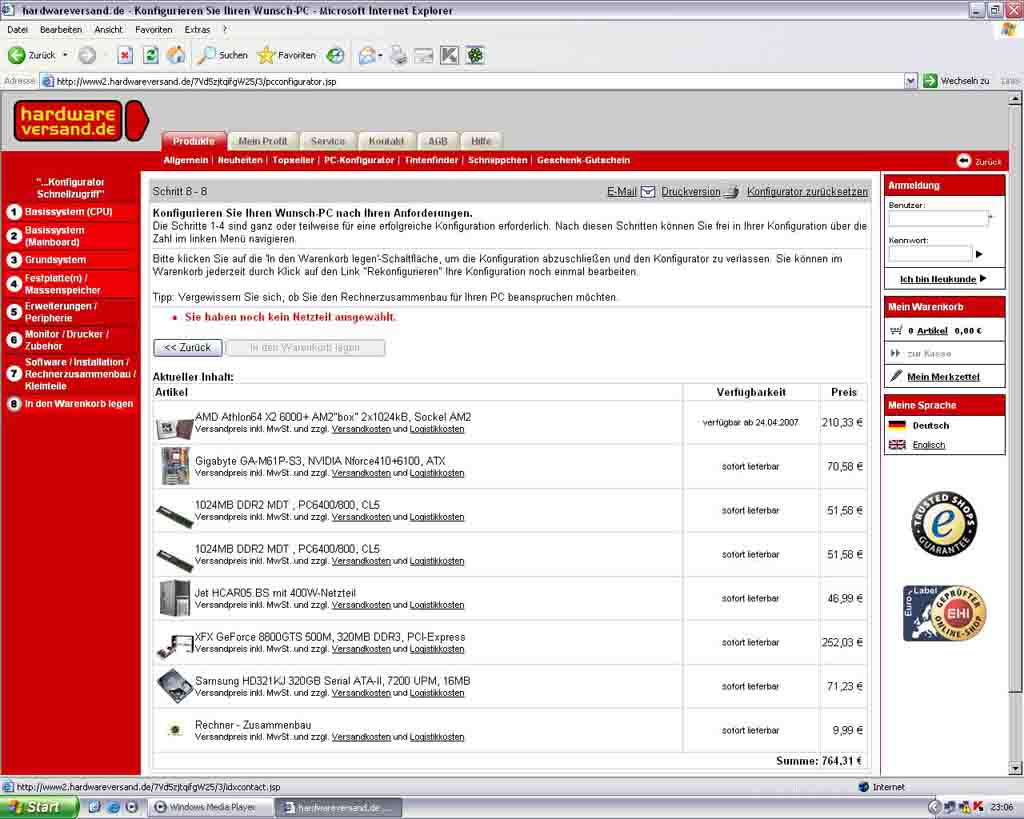Switch to the Kontakt tab
This screenshot has height=819, width=1024.
(386, 140)
